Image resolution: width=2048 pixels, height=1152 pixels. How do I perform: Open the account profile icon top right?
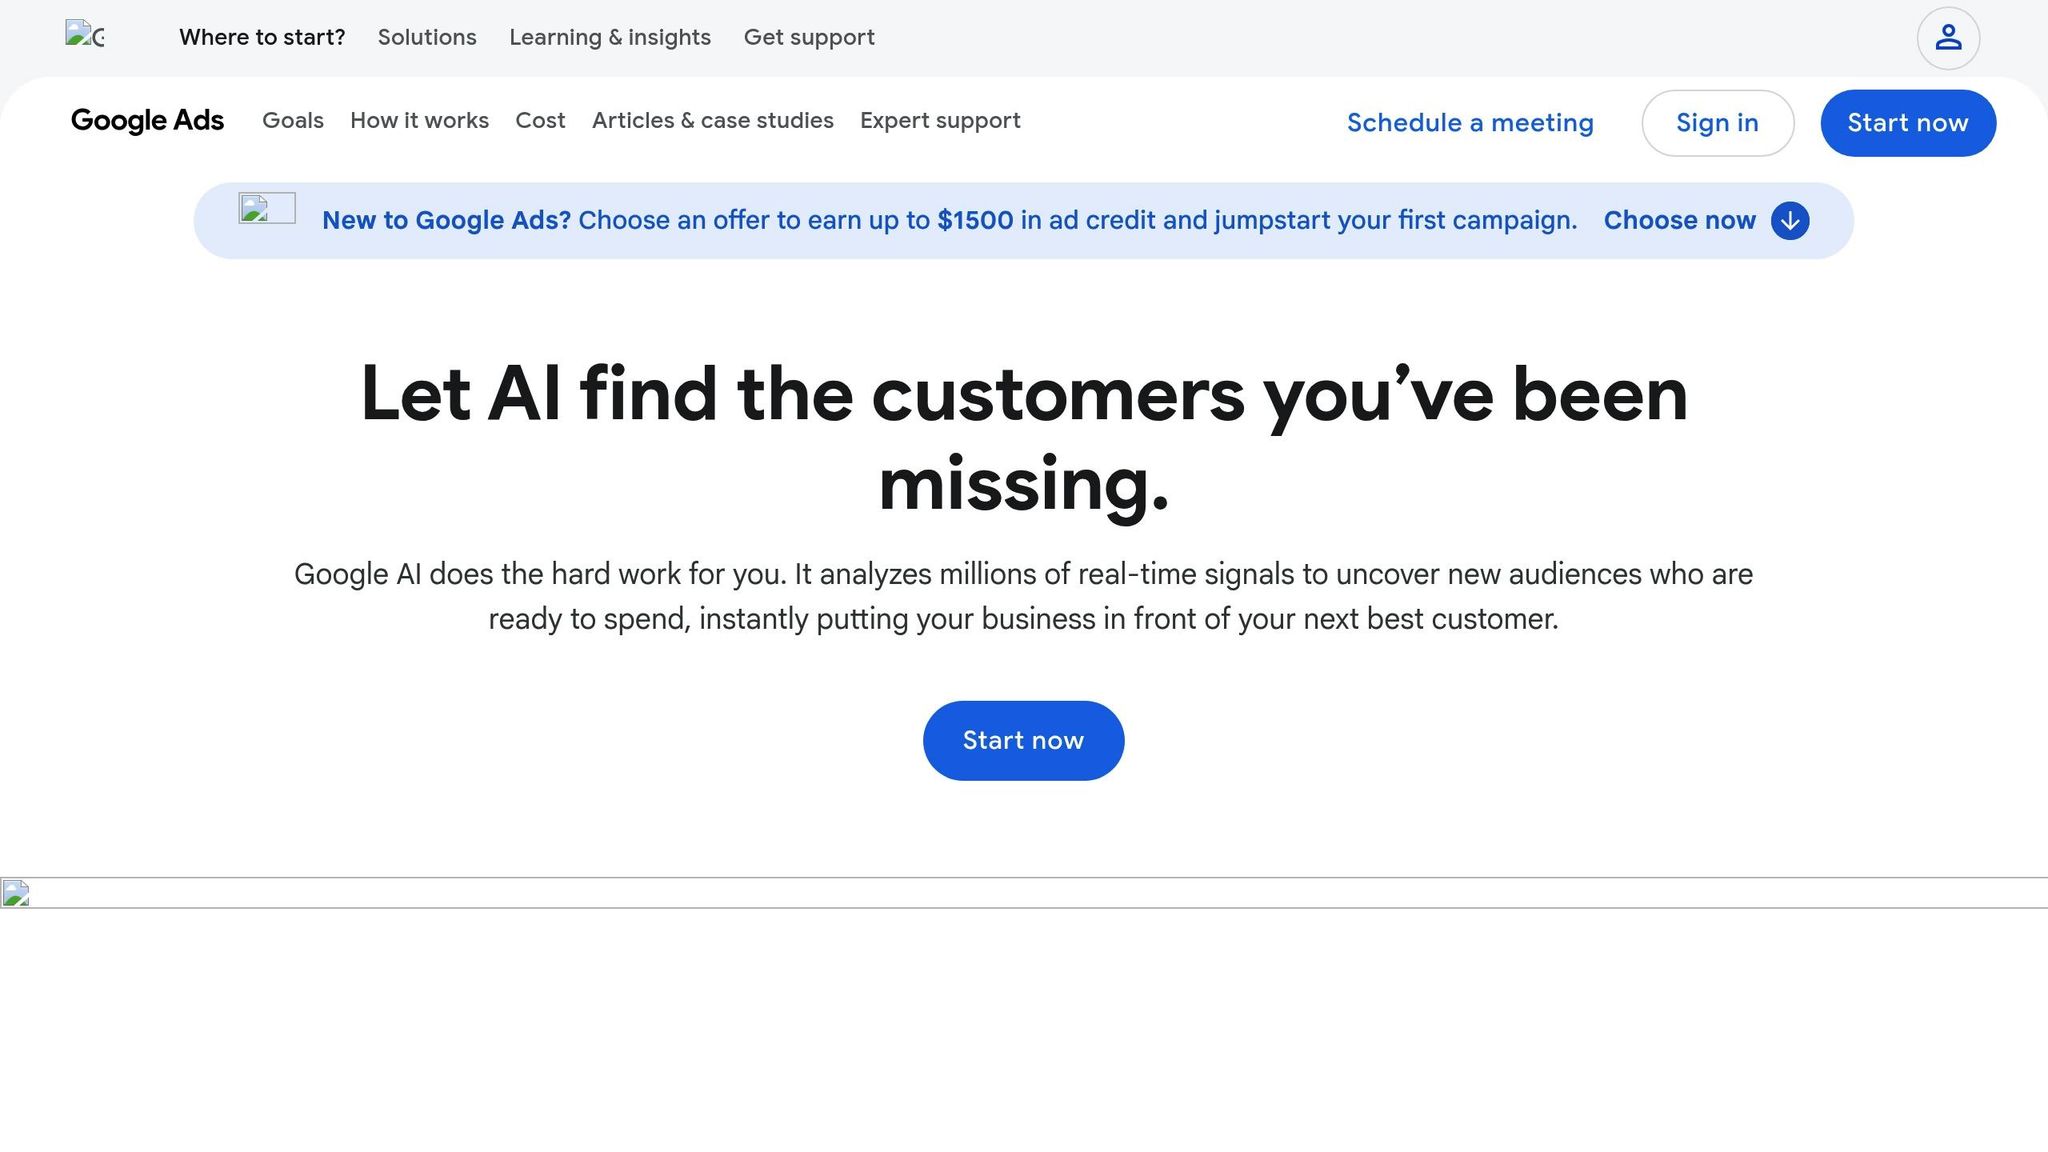[x=1948, y=37]
